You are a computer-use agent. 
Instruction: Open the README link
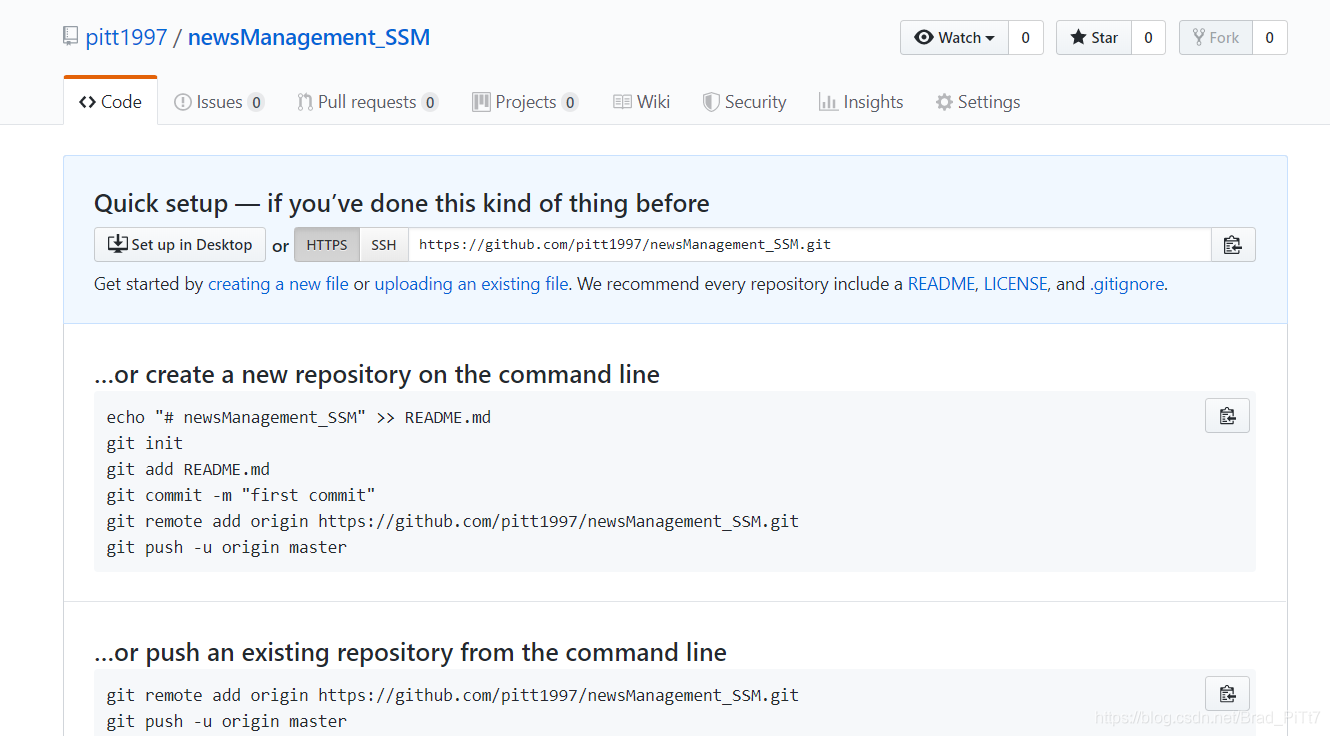coord(941,284)
